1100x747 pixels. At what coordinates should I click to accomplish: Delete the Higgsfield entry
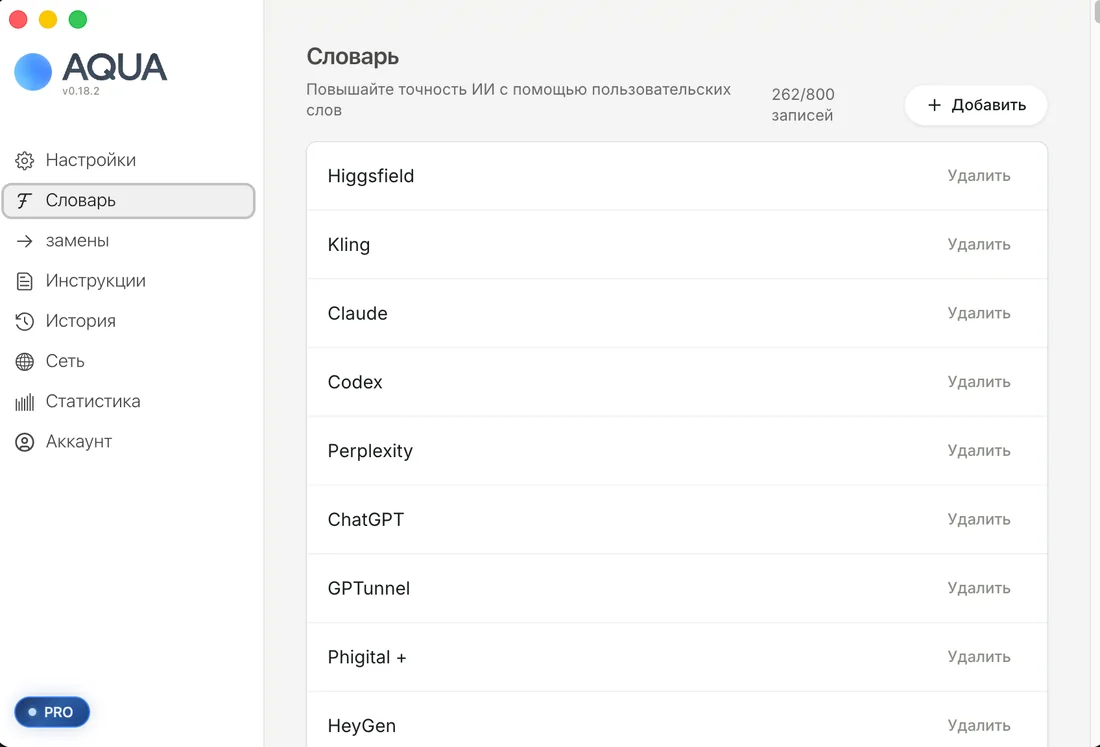[979, 175]
